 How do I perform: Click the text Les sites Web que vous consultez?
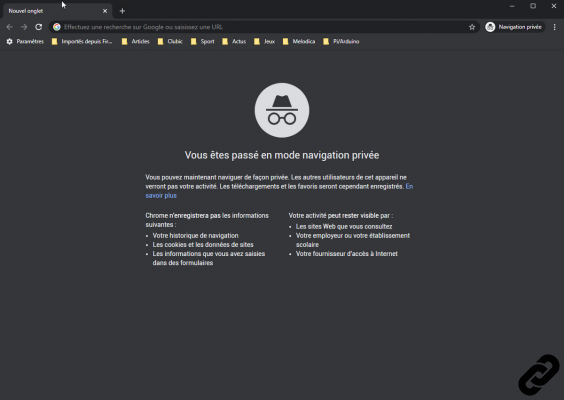(344, 227)
